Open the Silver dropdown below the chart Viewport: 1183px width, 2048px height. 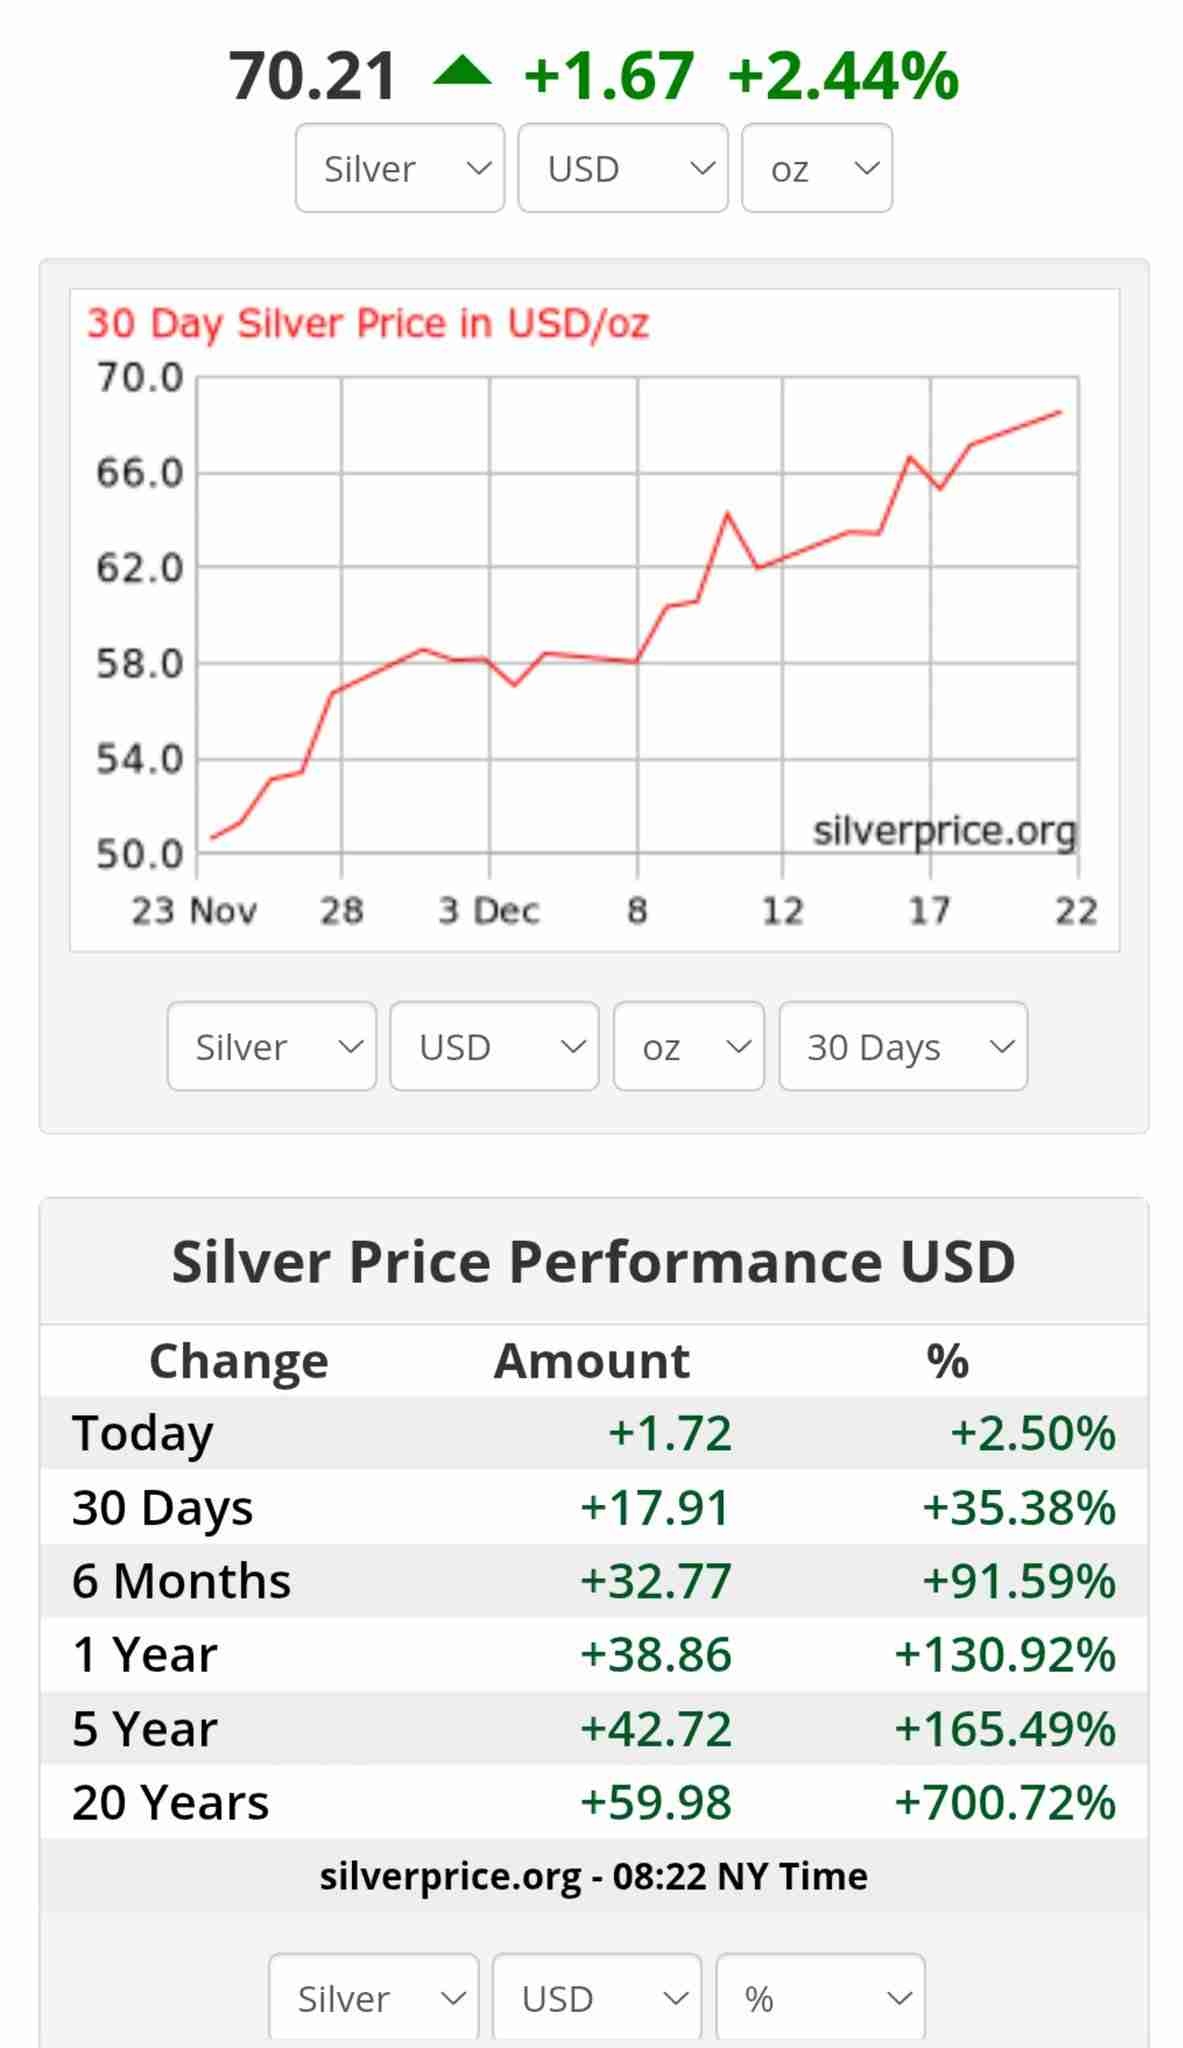[272, 1046]
